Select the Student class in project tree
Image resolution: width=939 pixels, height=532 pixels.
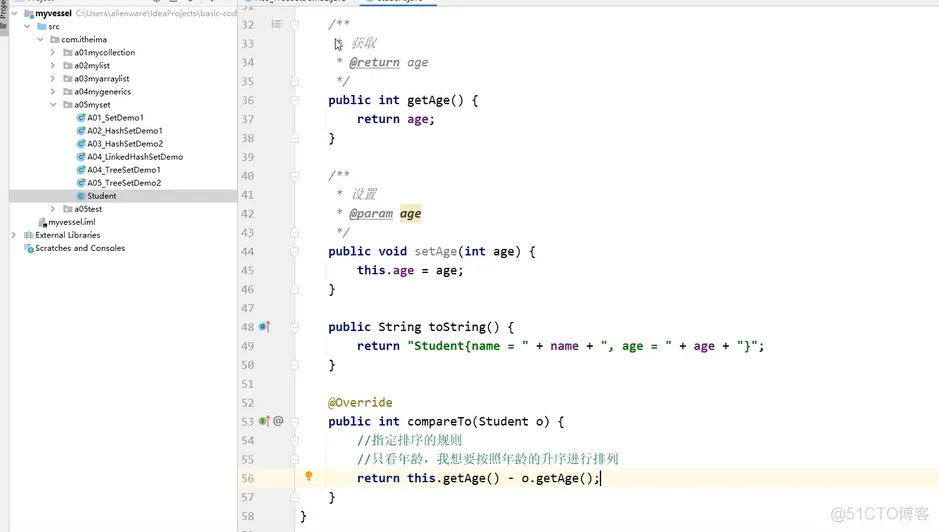[x=101, y=196]
